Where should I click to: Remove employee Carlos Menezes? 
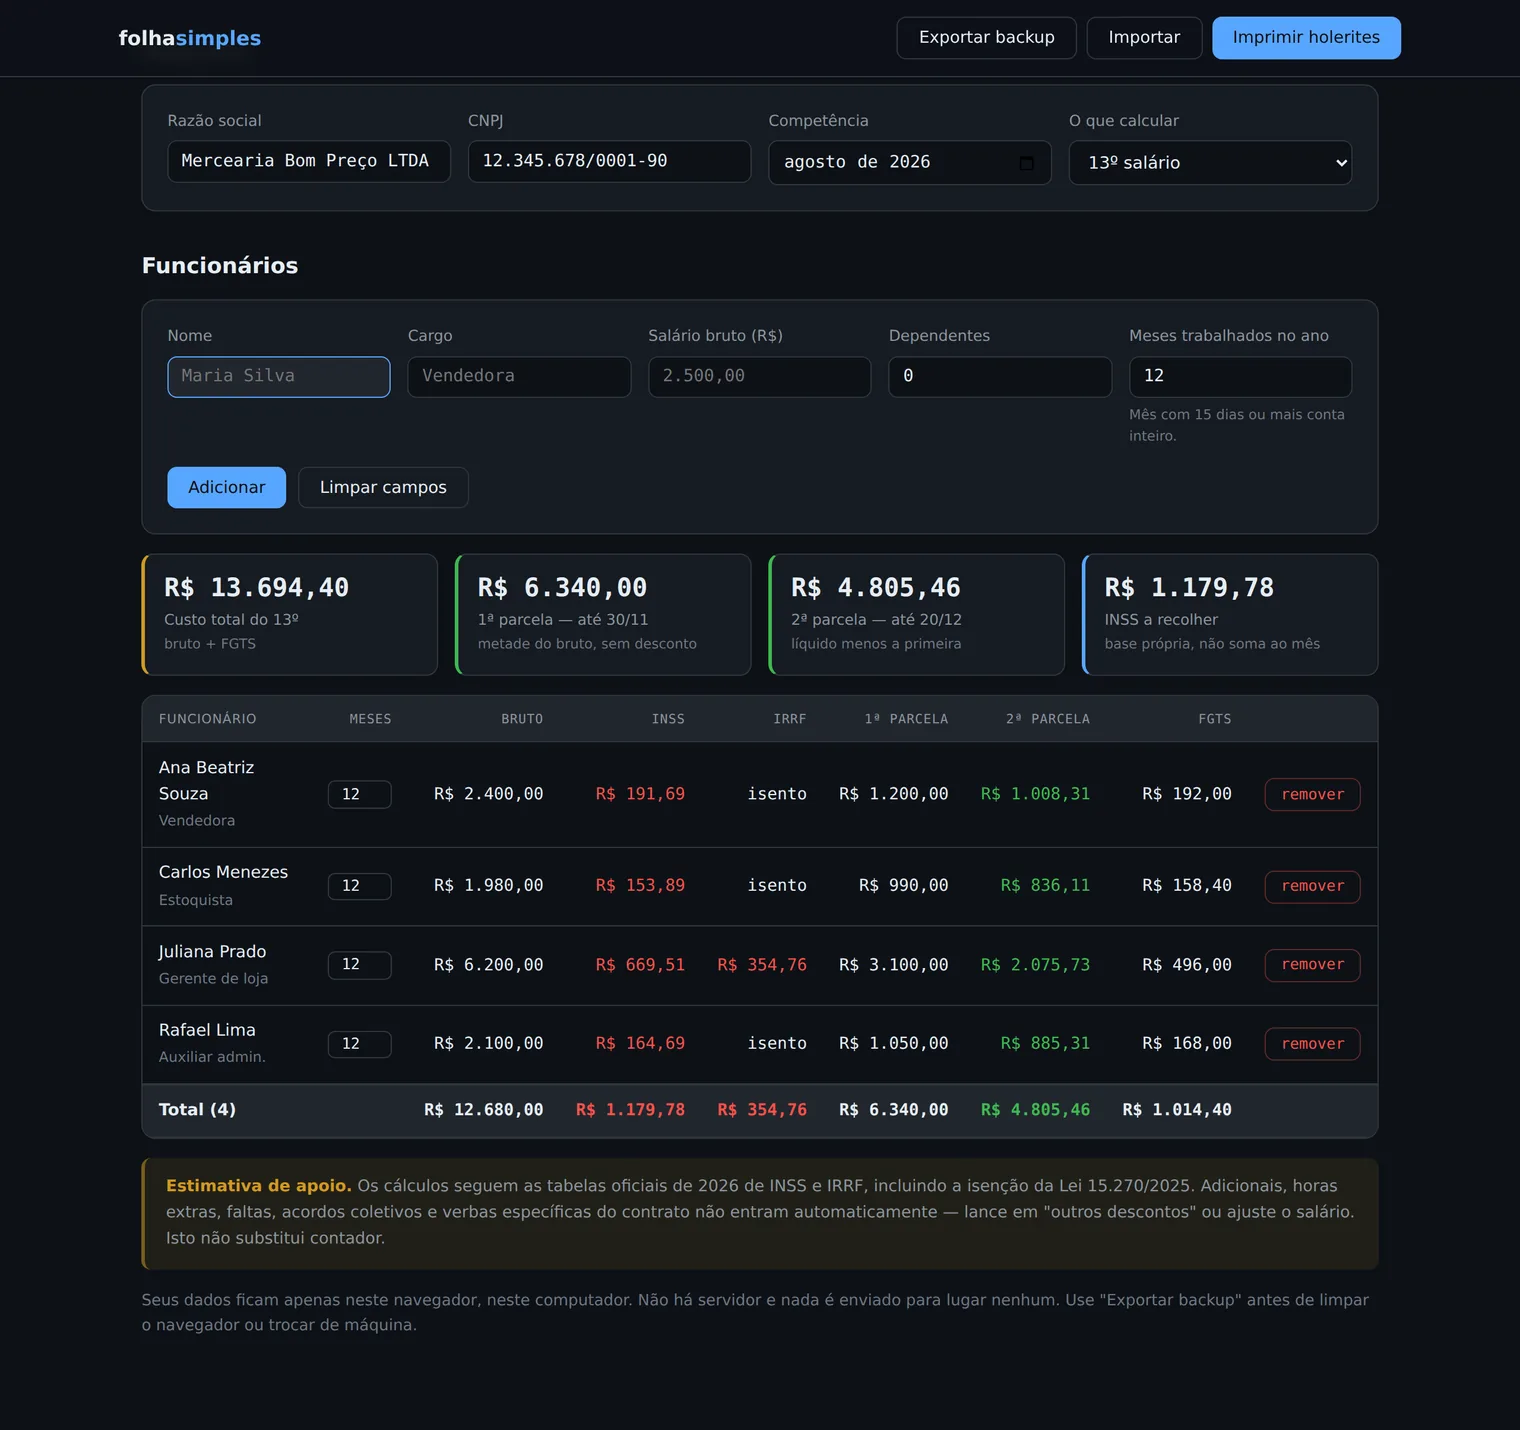(x=1312, y=886)
